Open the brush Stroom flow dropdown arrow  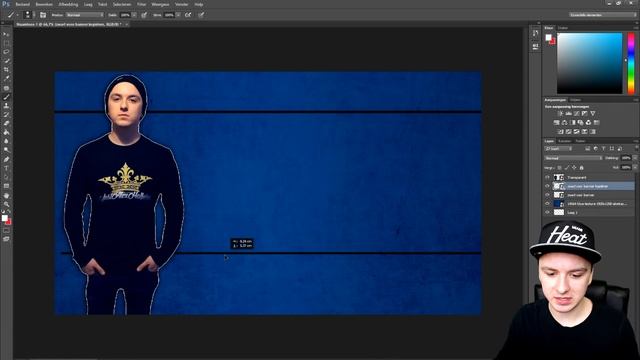click(x=178, y=15)
